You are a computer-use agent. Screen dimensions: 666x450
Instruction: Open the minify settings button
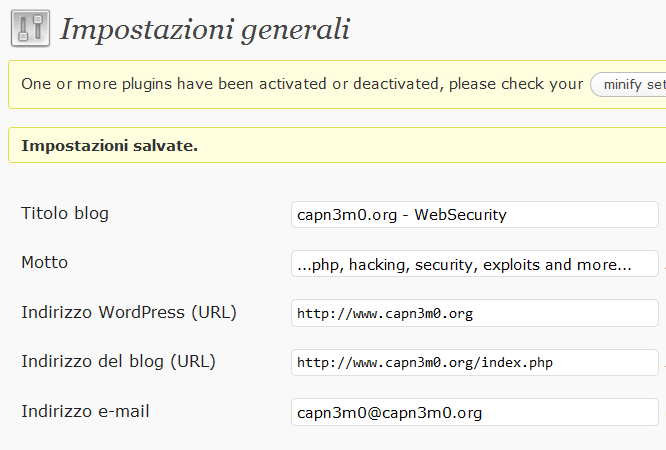(629, 85)
